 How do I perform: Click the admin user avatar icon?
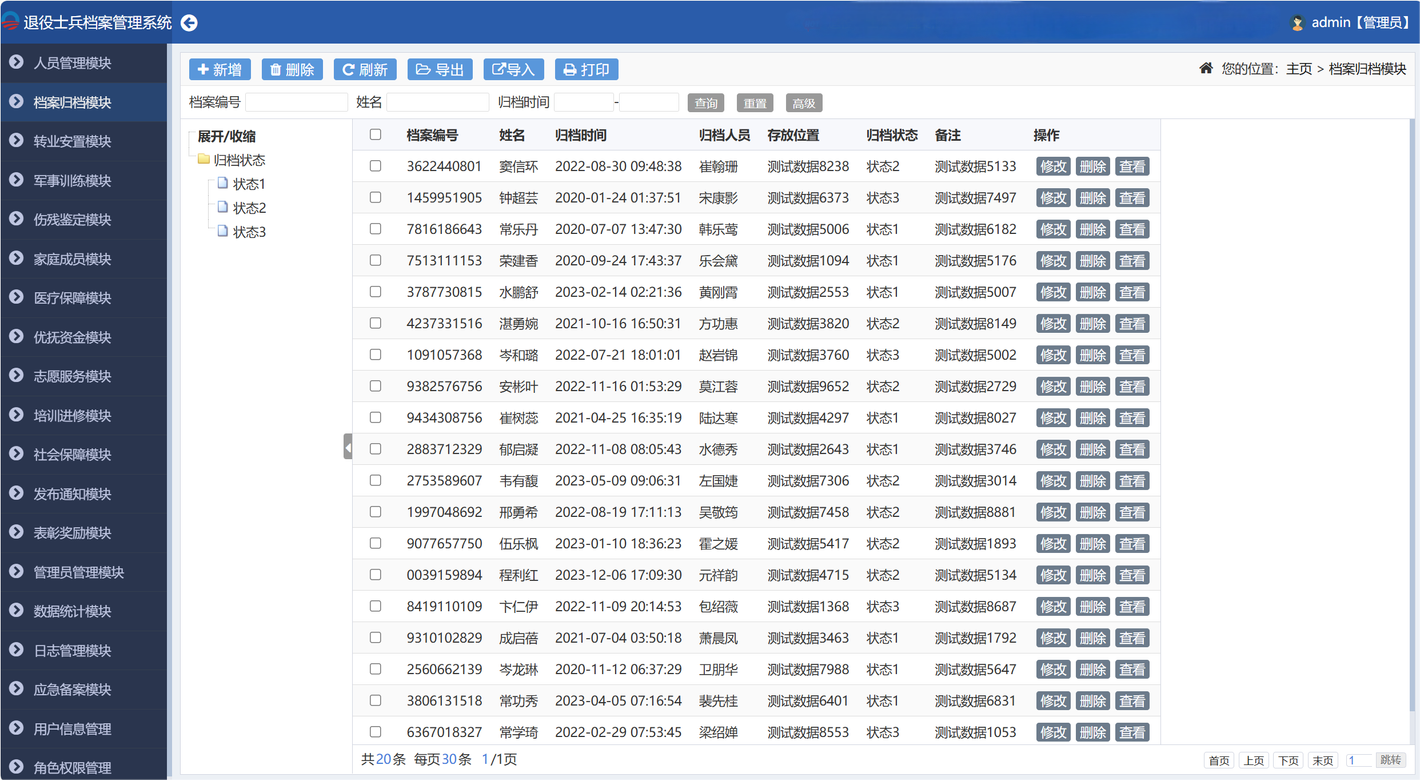(x=1298, y=23)
